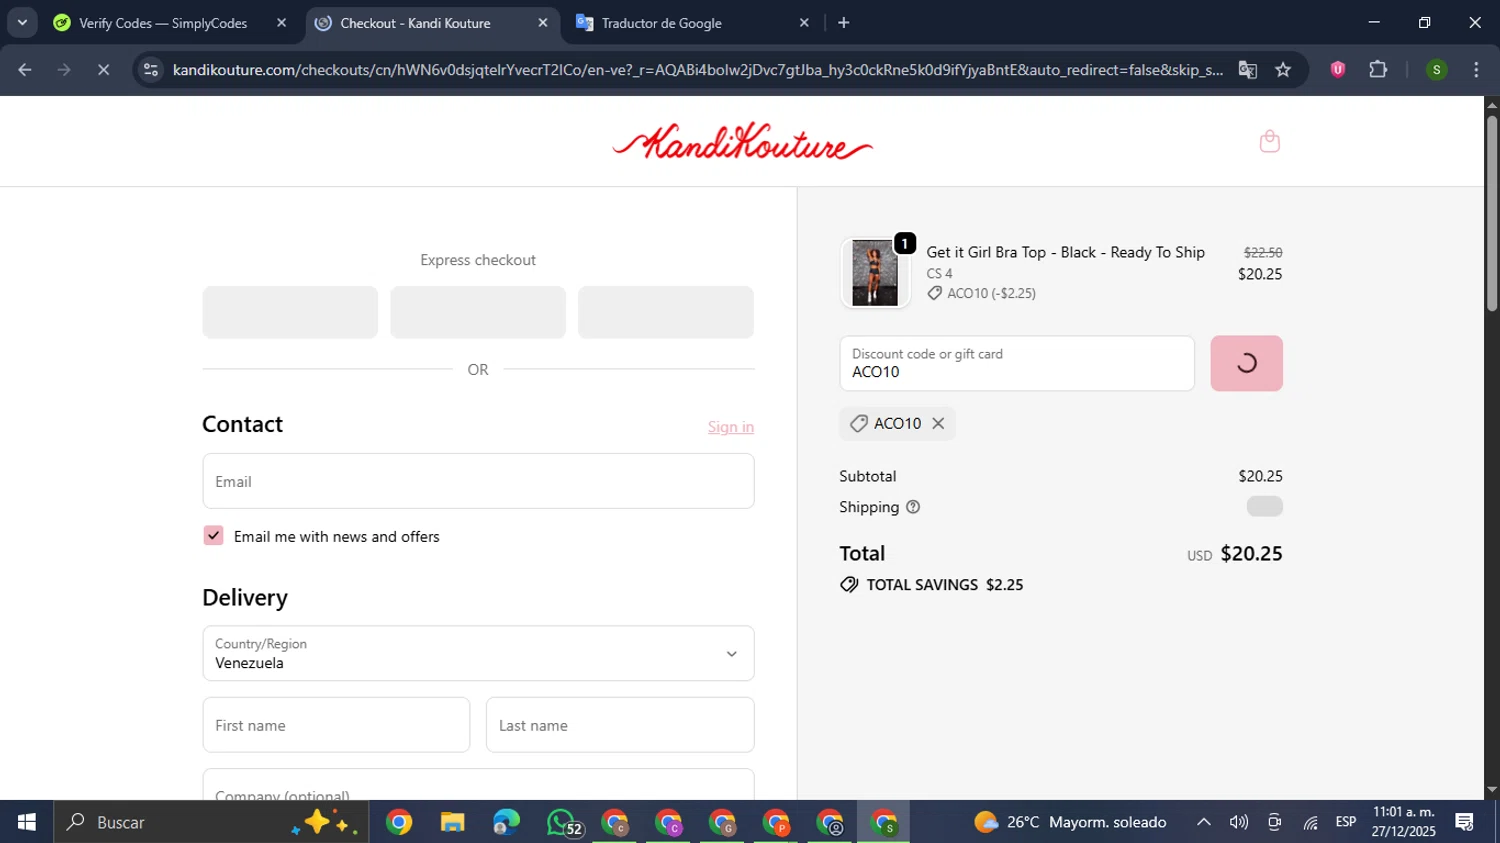Image resolution: width=1500 pixels, height=843 pixels.
Task: View site information icon in address bar
Action: click(151, 69)
